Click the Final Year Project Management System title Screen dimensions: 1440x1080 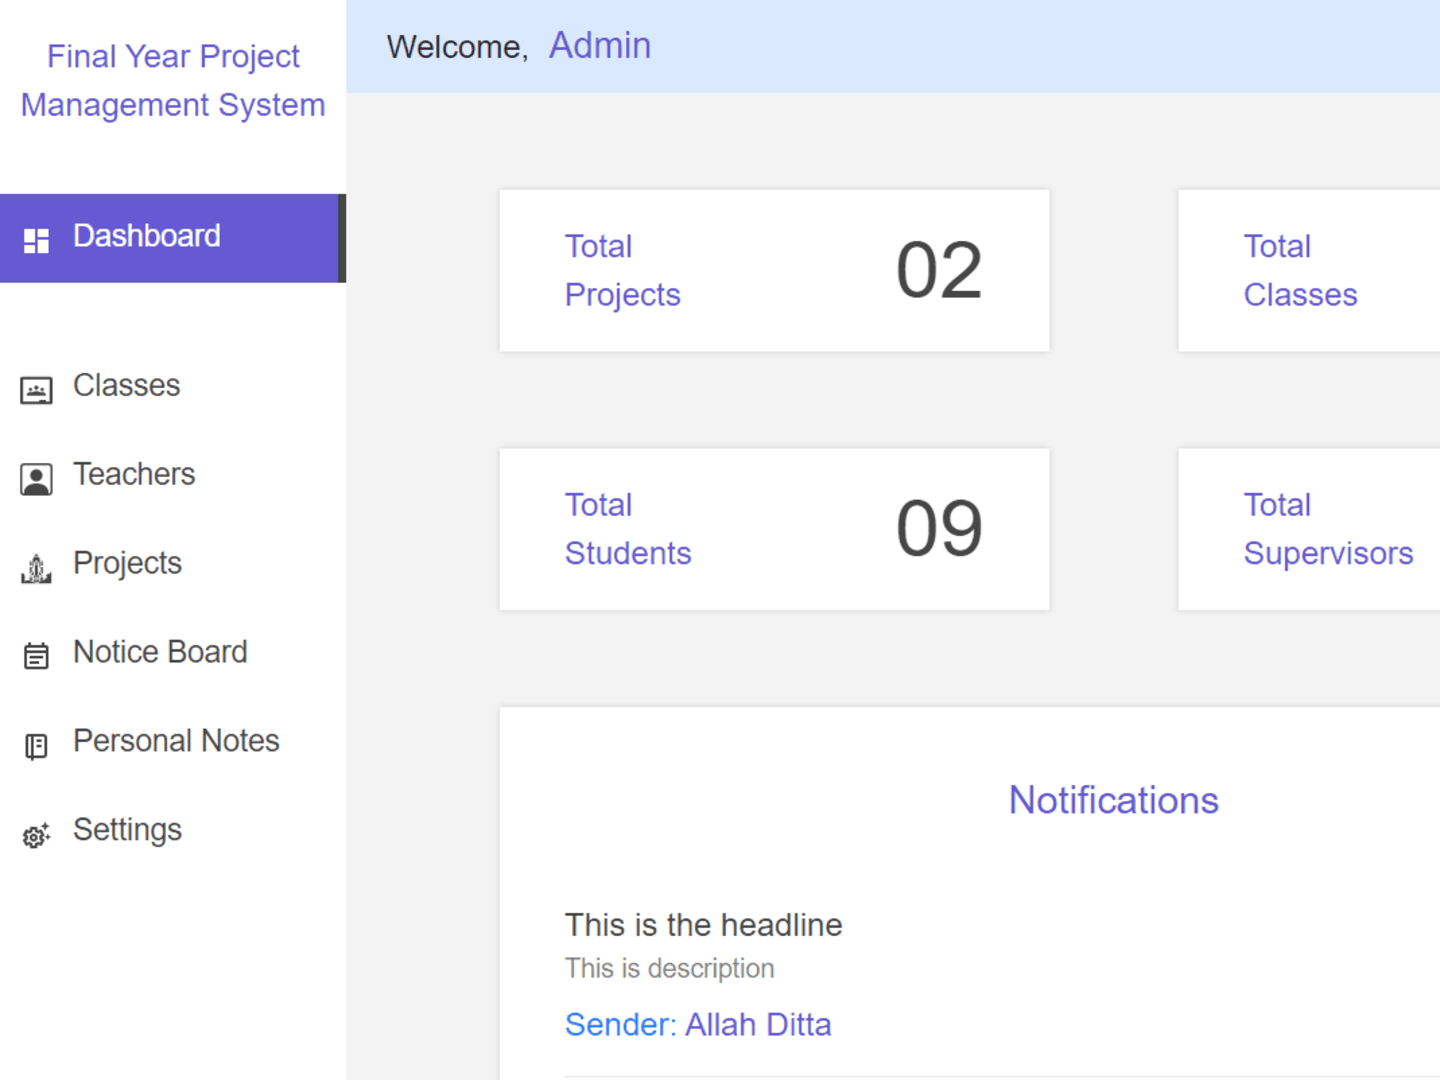173,80
